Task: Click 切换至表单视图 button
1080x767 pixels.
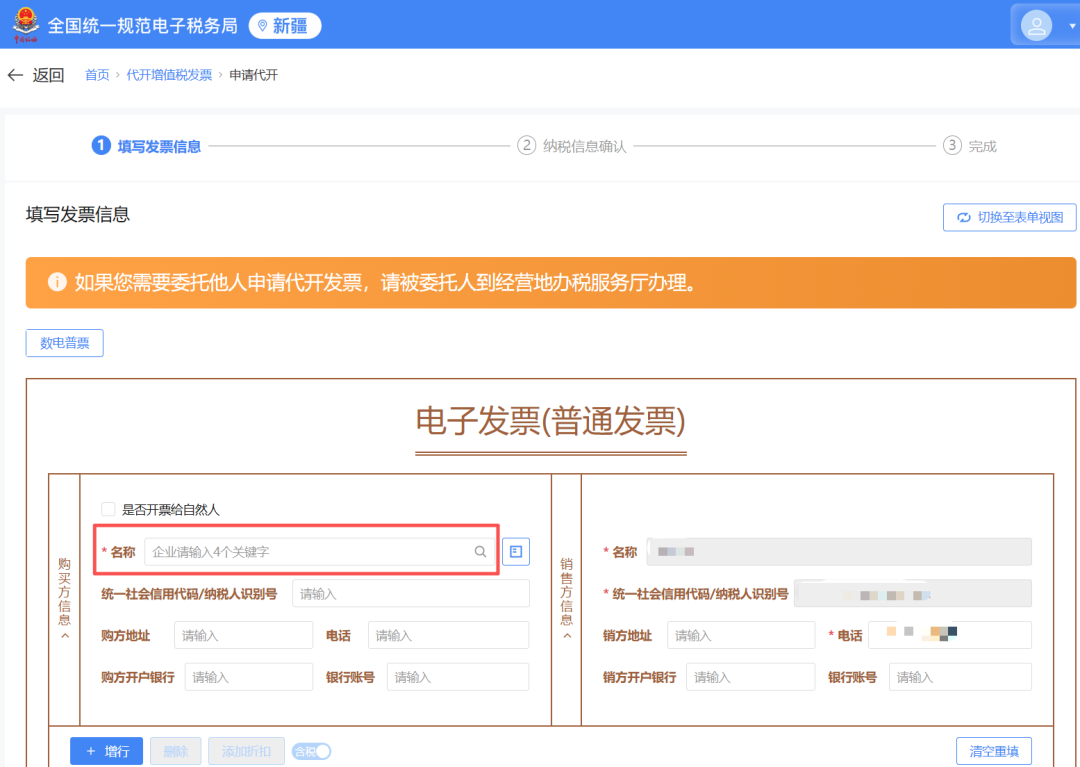Action: (1009, 218)
